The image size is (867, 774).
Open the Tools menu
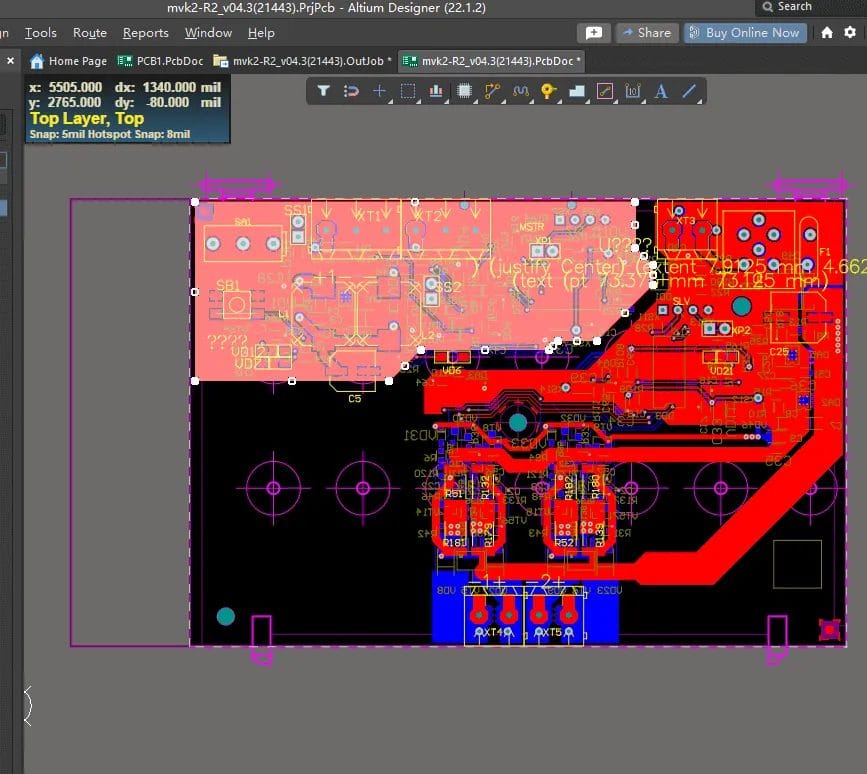point(41,33)
